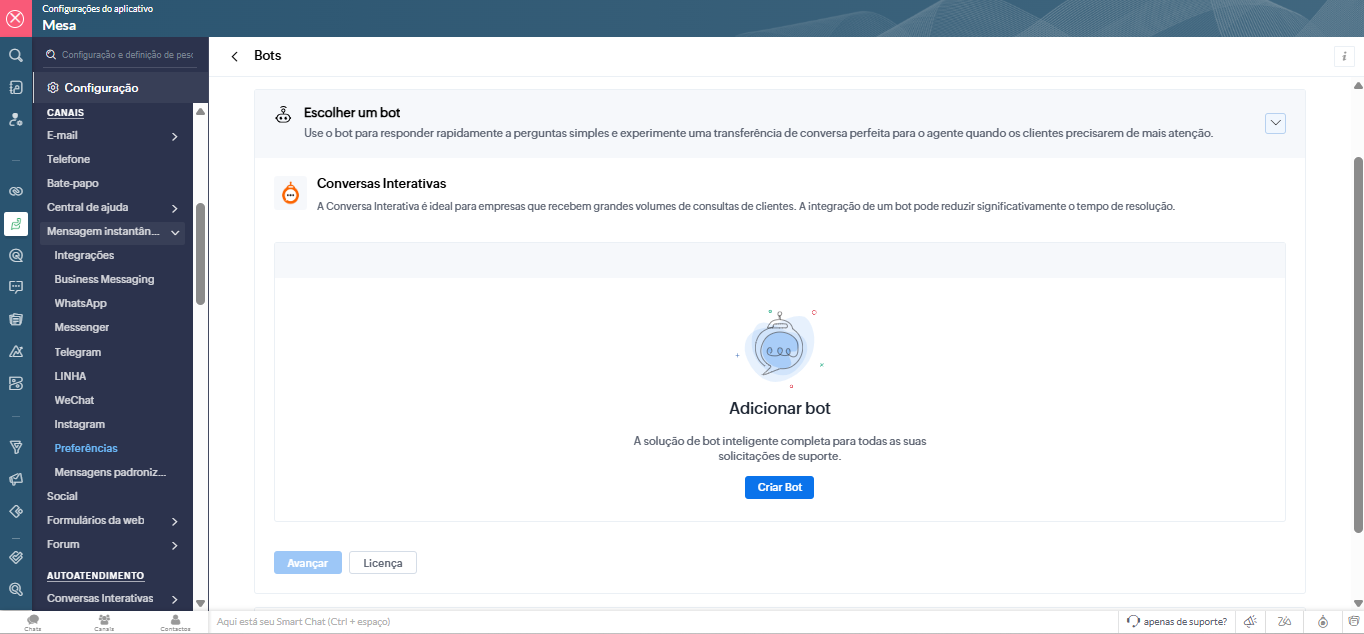
Task: Click the search icon in the left rail
Action: [15, 56]
